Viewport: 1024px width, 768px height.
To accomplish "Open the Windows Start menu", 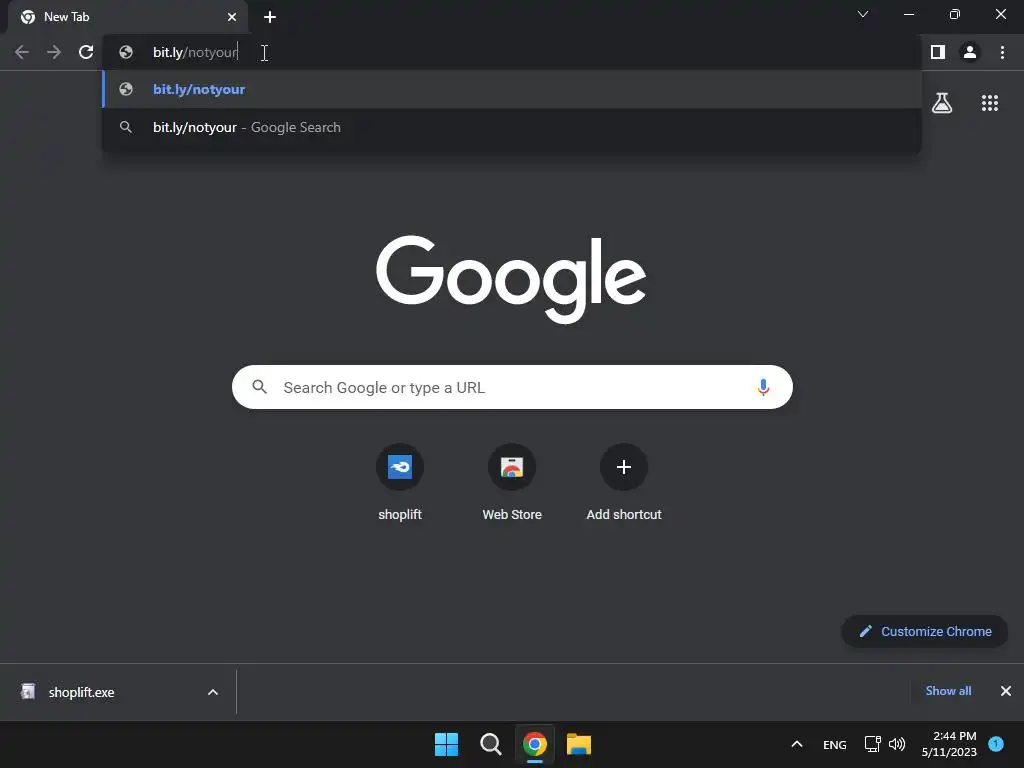I will 447,744.
